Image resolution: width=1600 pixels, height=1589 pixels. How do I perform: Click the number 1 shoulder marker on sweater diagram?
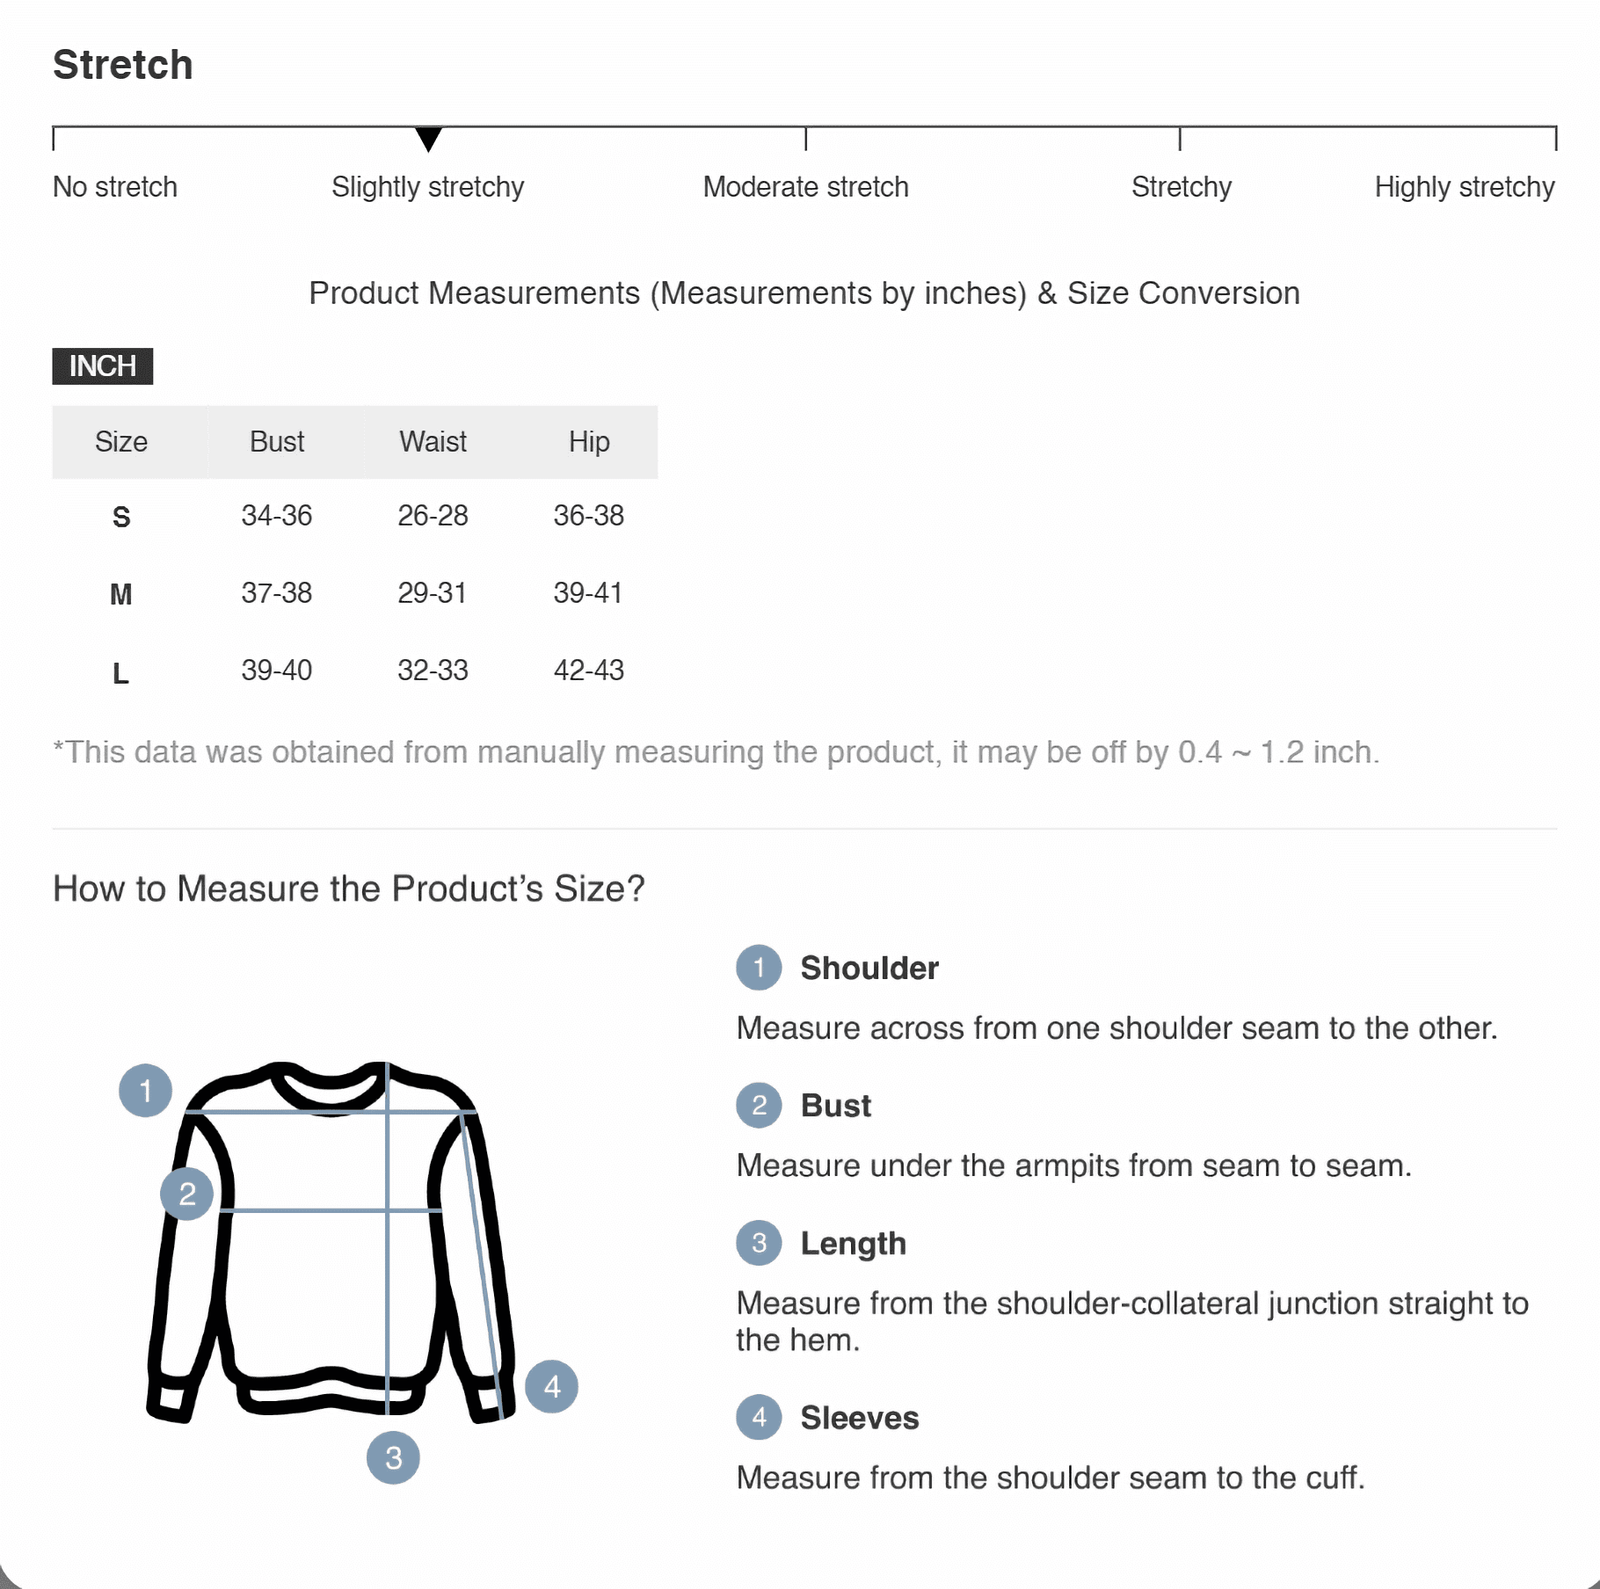tap(146, 1090)
